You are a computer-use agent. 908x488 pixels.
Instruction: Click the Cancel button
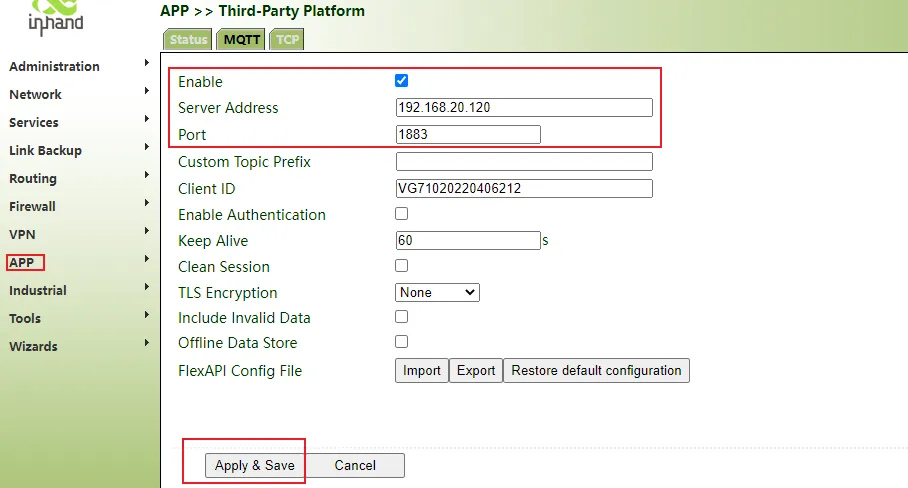tap(355, 465)
